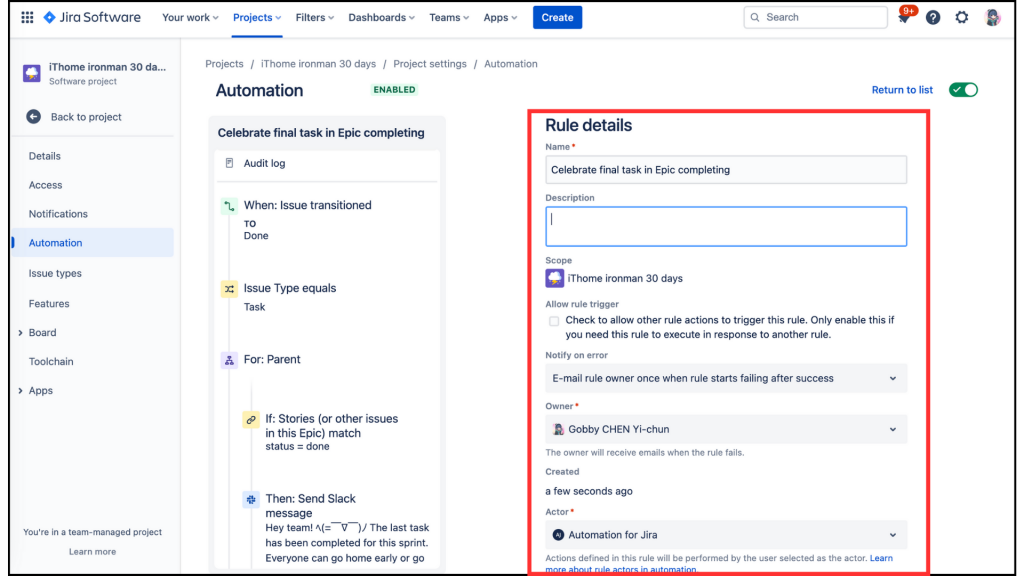
Task: Select Automation in the sidebar
Action: (93, 242)
